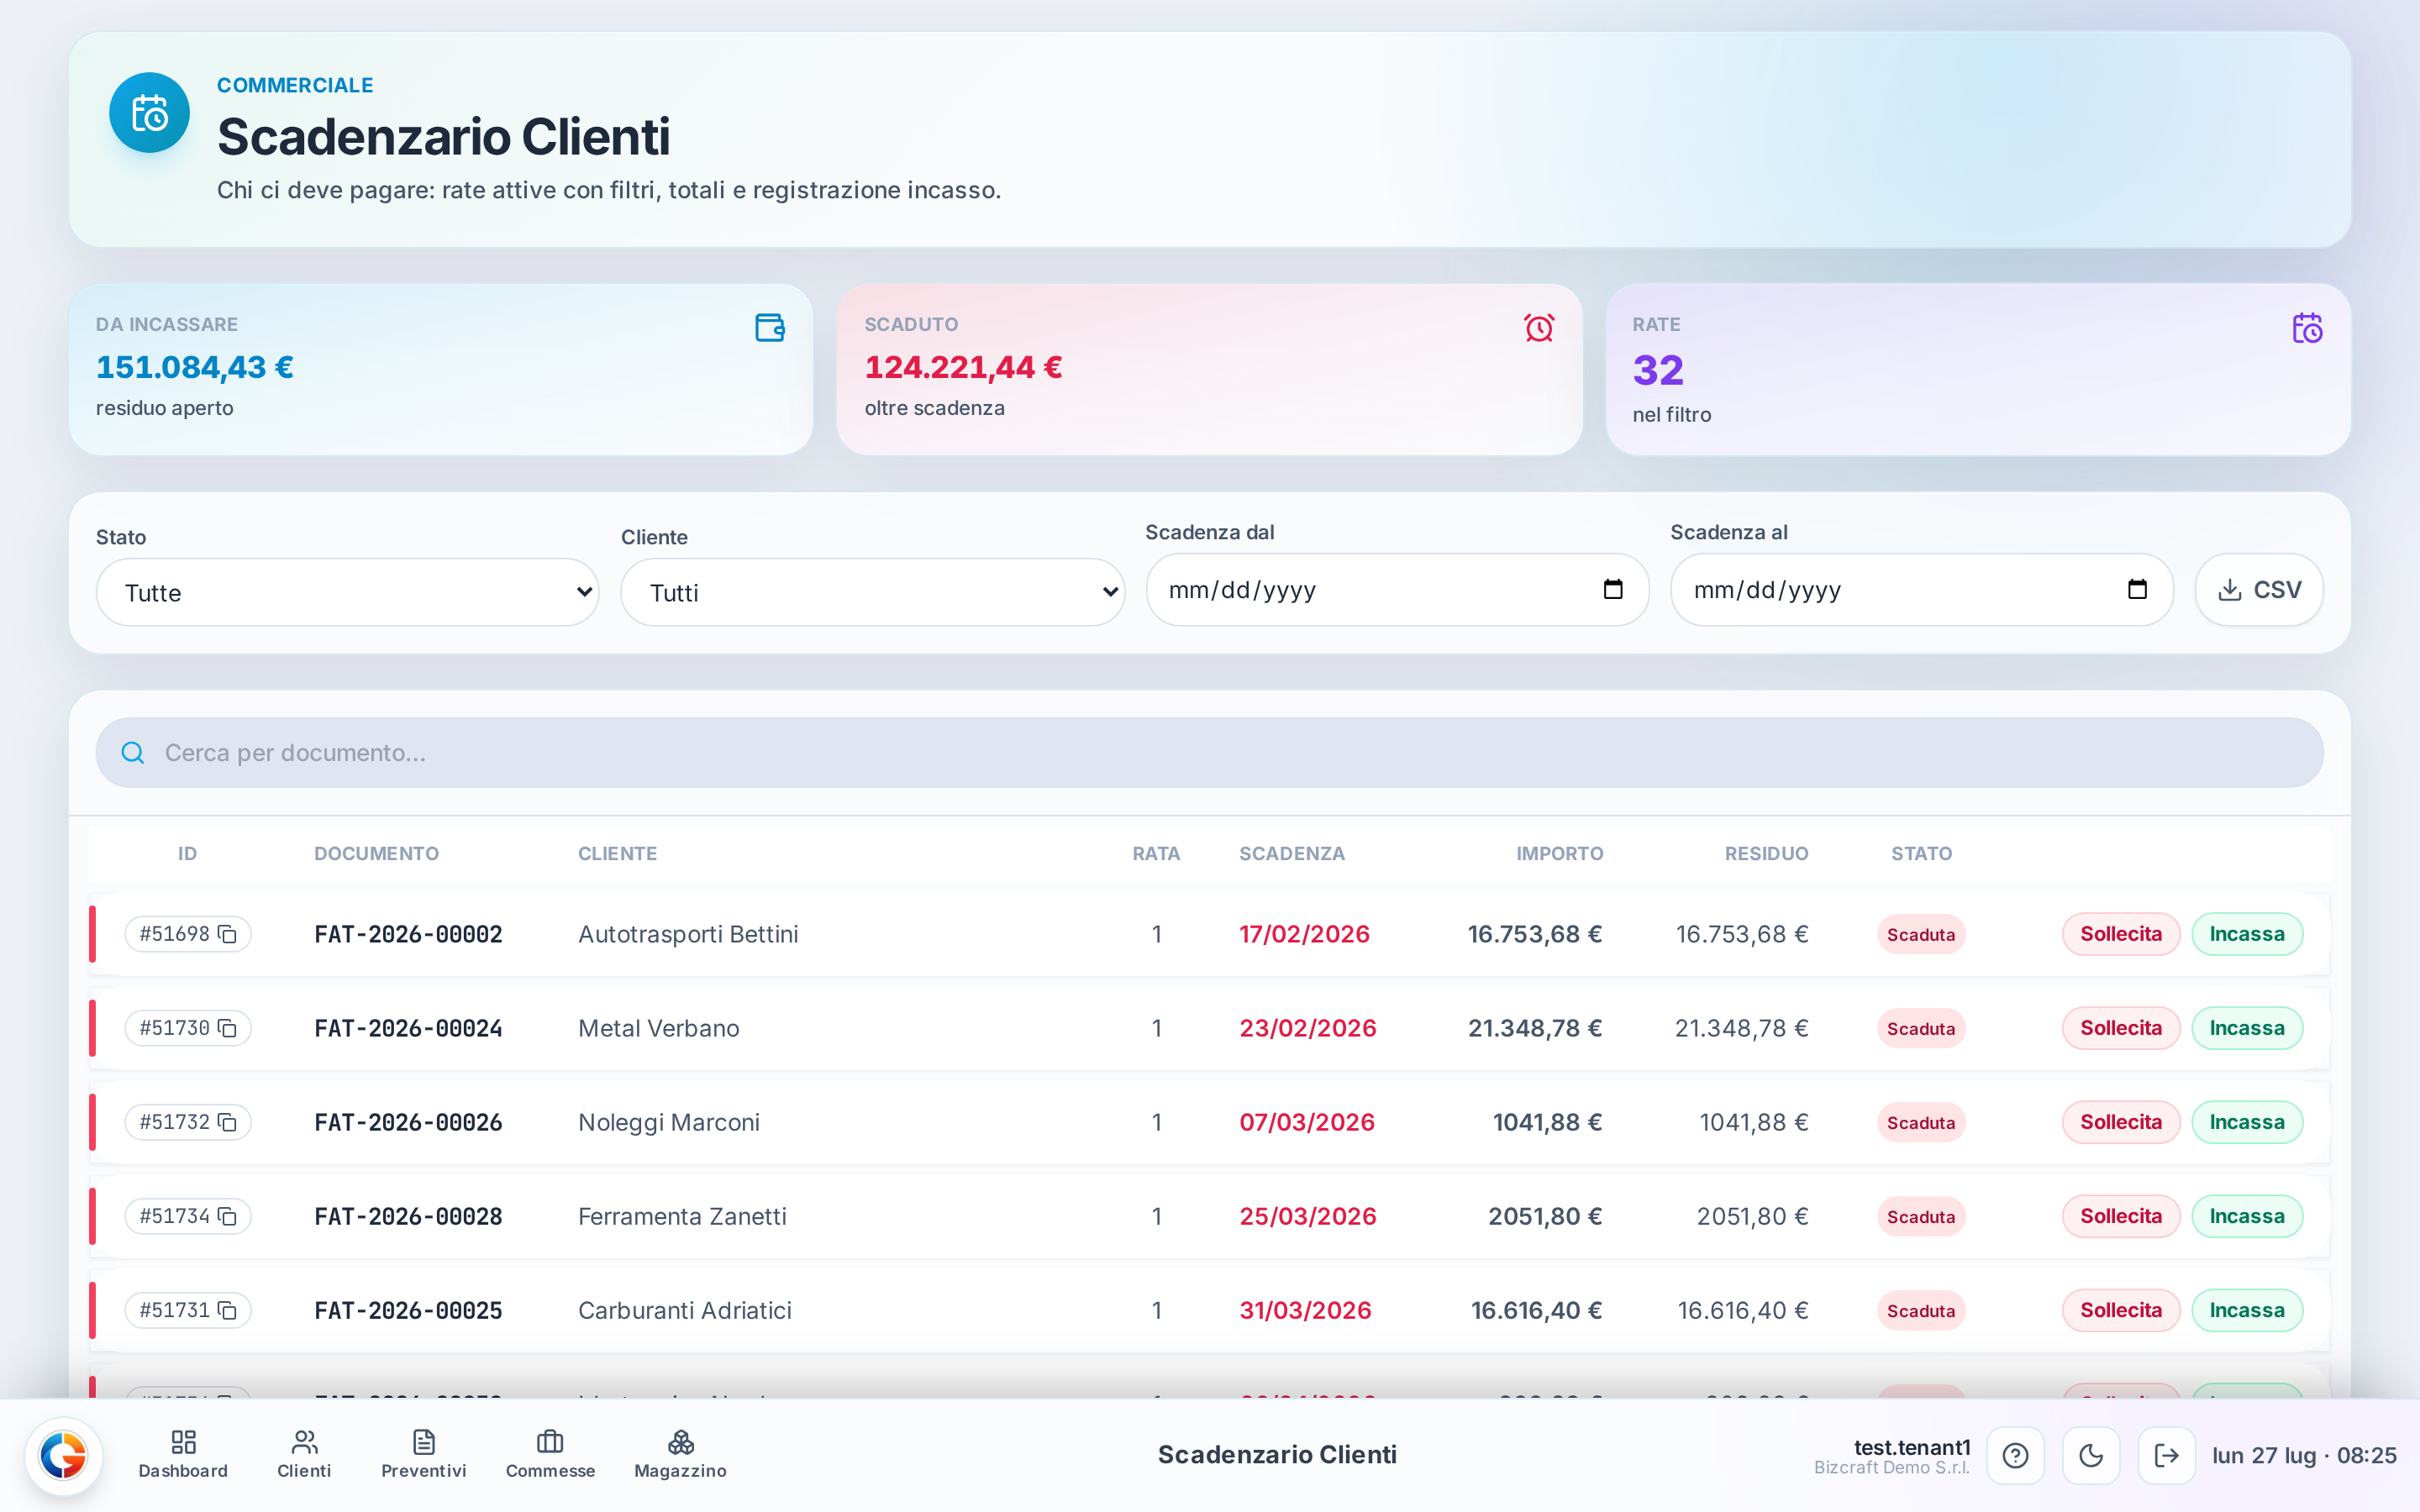Screen dimensions: 2420x1512
Task: Click Incassa for Ferramenta Zanetti
Action: (x=2247, y=1216)
